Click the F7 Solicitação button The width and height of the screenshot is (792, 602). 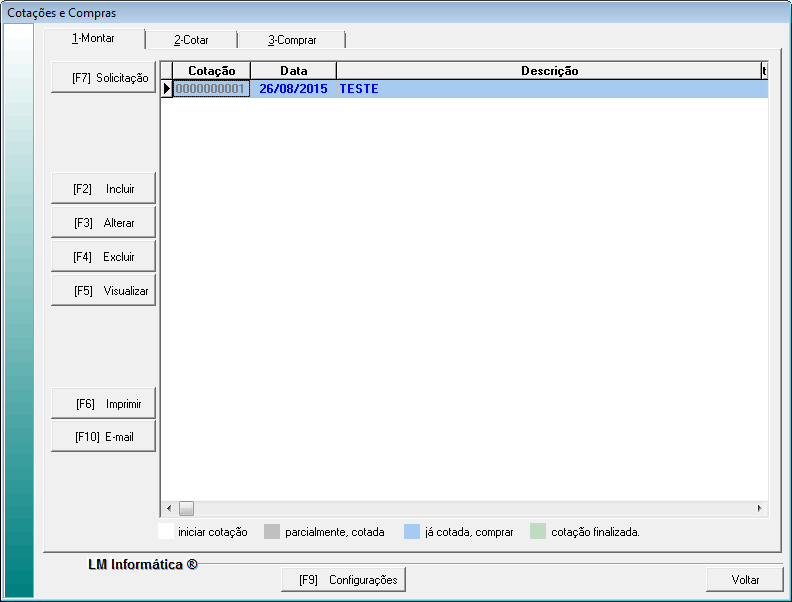pos(103,77)
